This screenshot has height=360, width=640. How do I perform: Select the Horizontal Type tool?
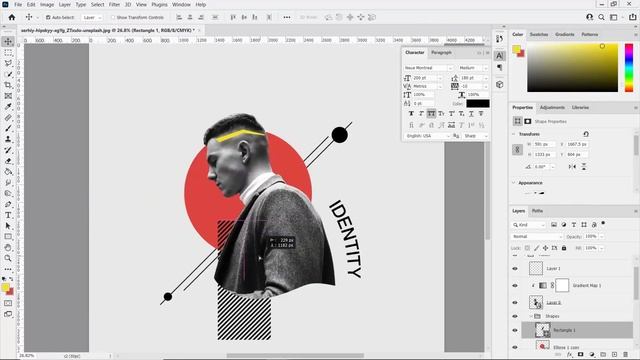8,215
